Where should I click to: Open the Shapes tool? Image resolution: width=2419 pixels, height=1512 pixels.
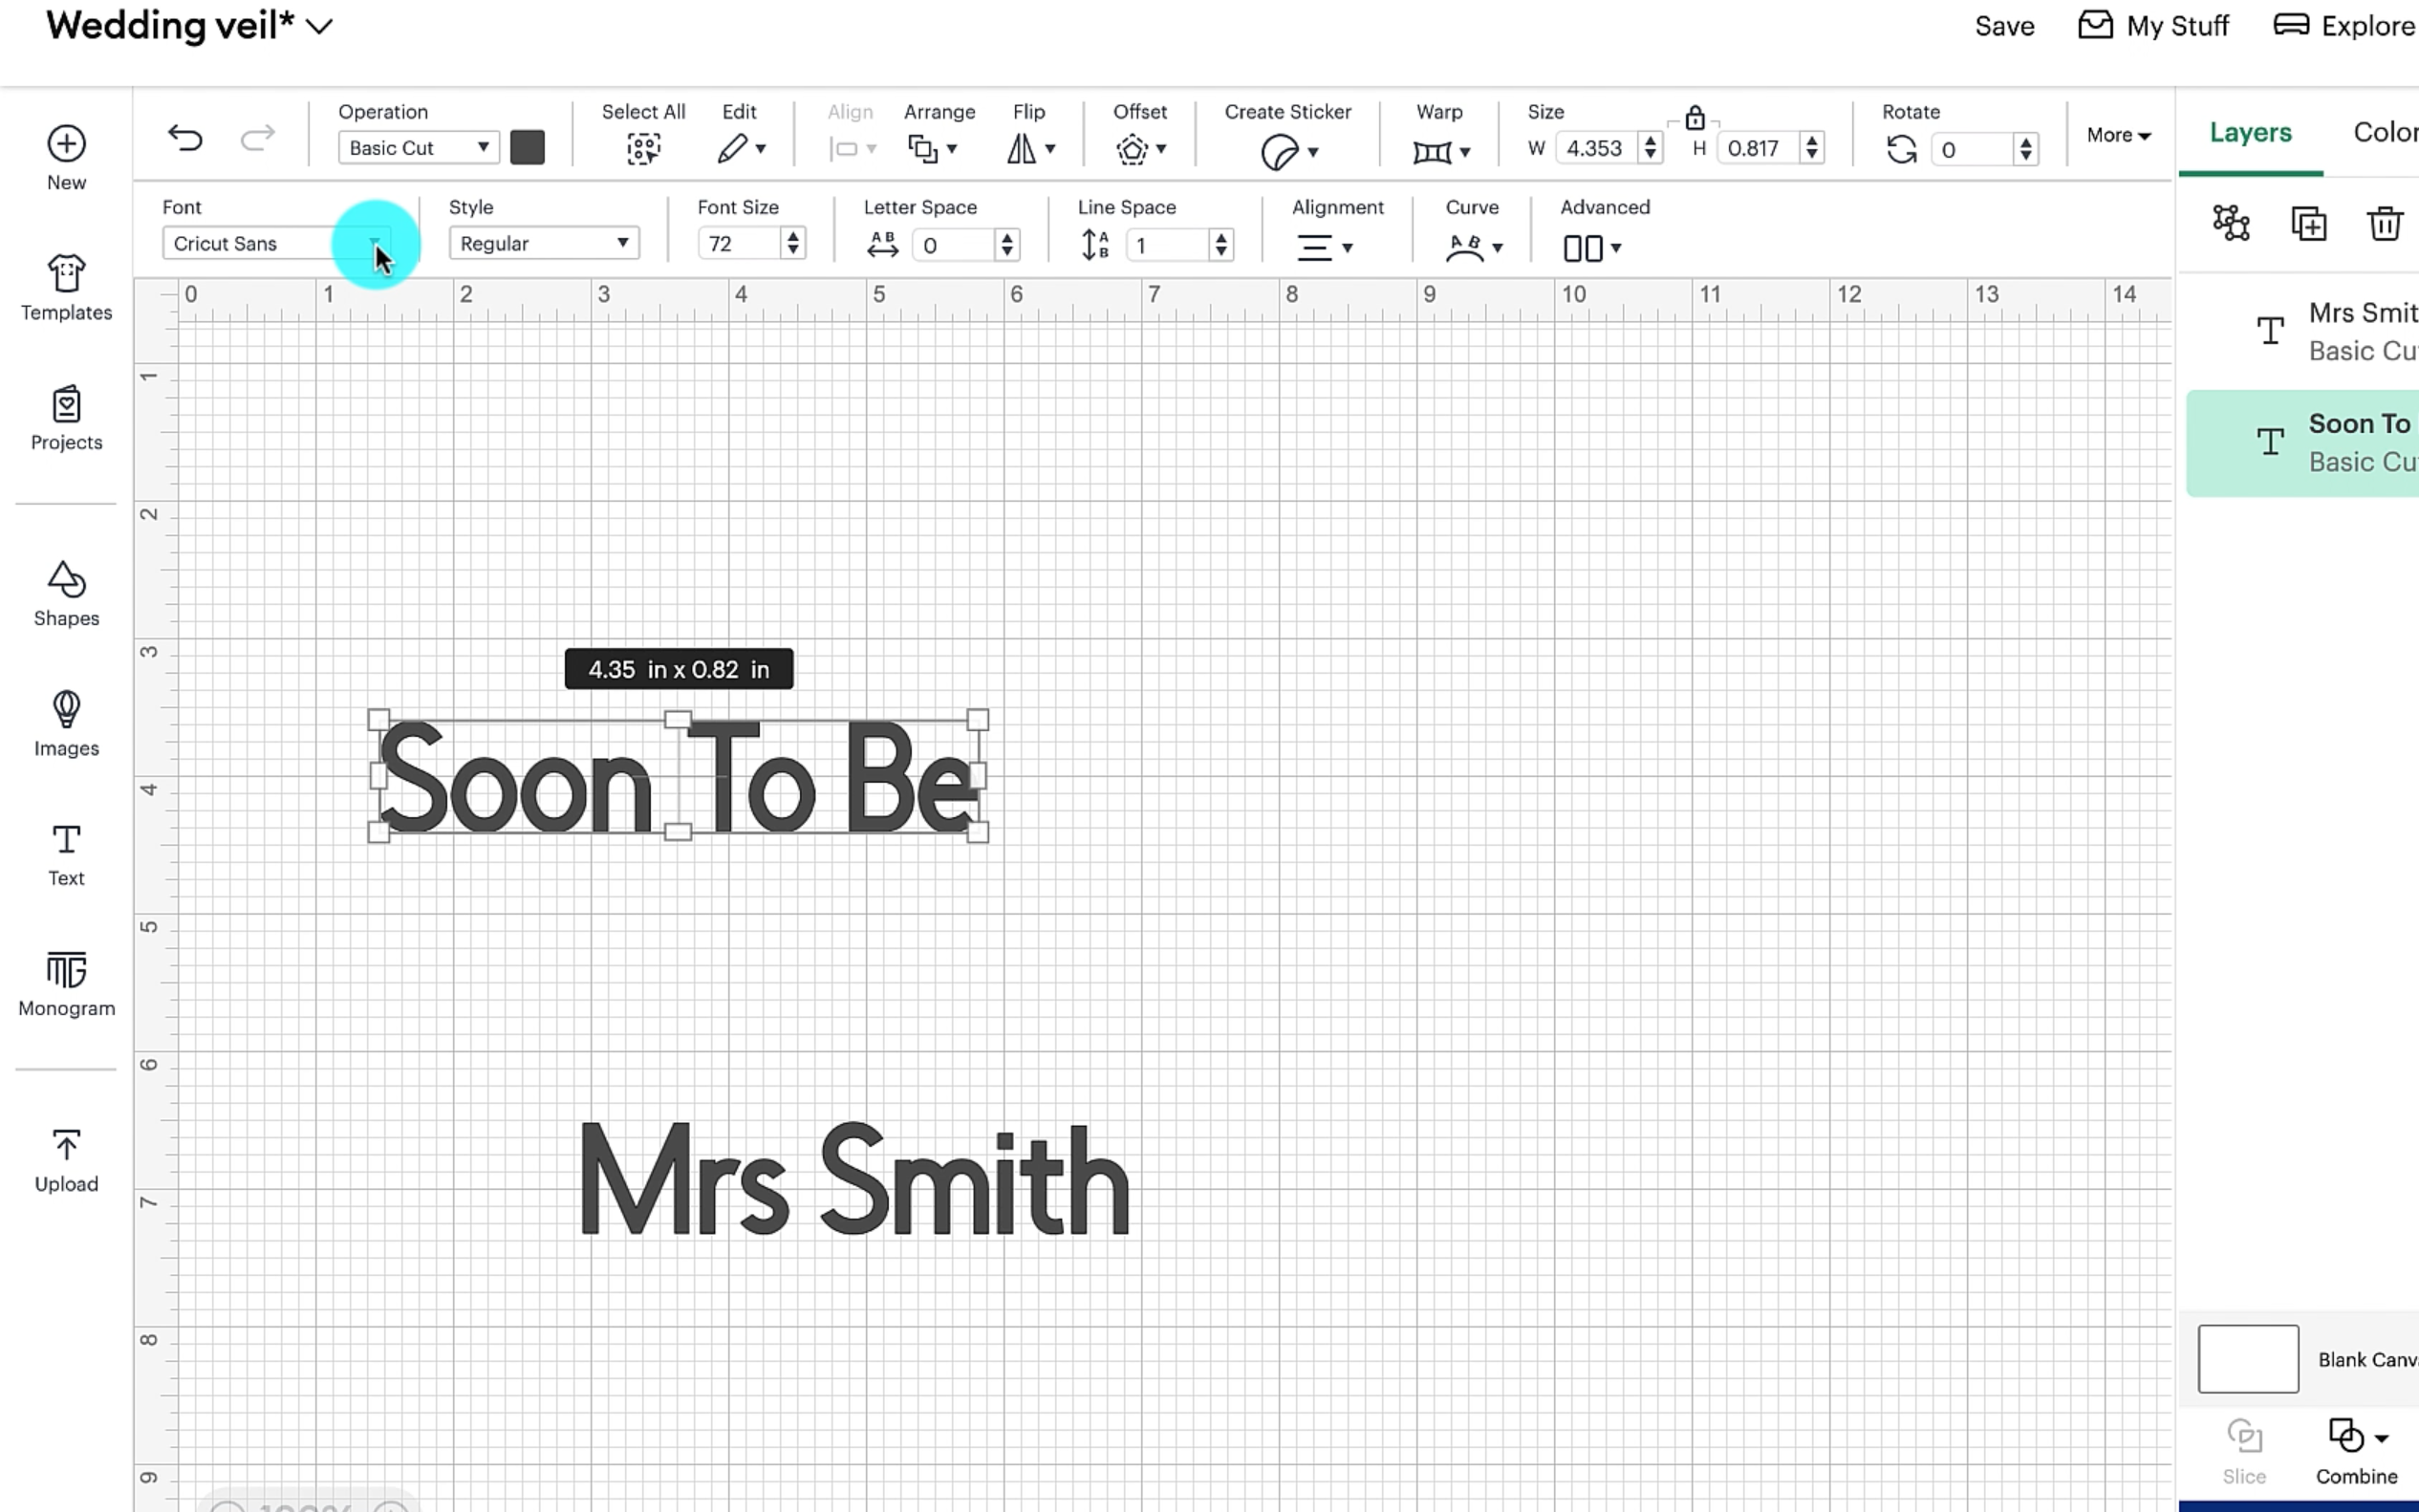click(66, 593)
